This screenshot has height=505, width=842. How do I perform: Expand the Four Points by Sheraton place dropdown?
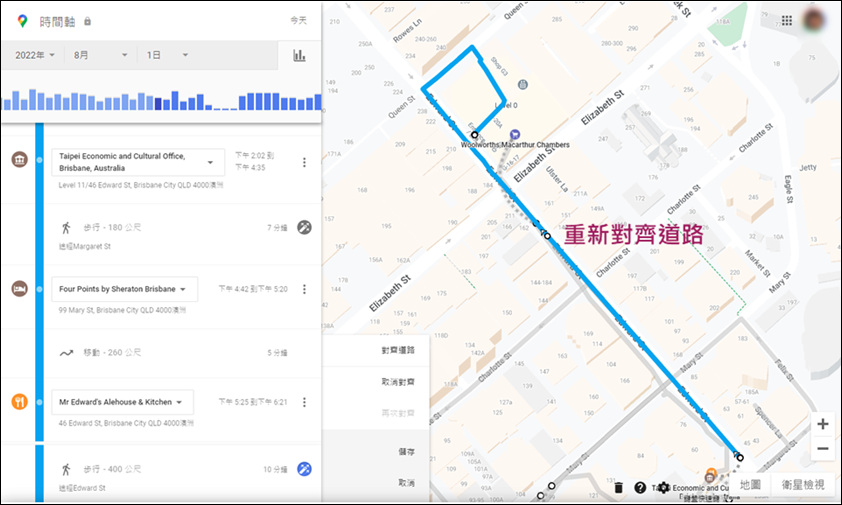click(124, 289)
